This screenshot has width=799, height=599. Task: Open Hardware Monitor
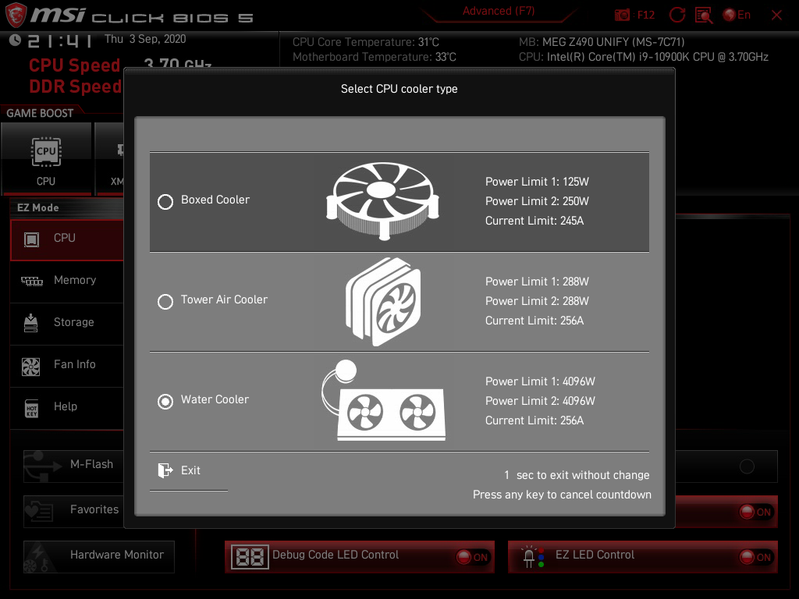click(99, 556)
